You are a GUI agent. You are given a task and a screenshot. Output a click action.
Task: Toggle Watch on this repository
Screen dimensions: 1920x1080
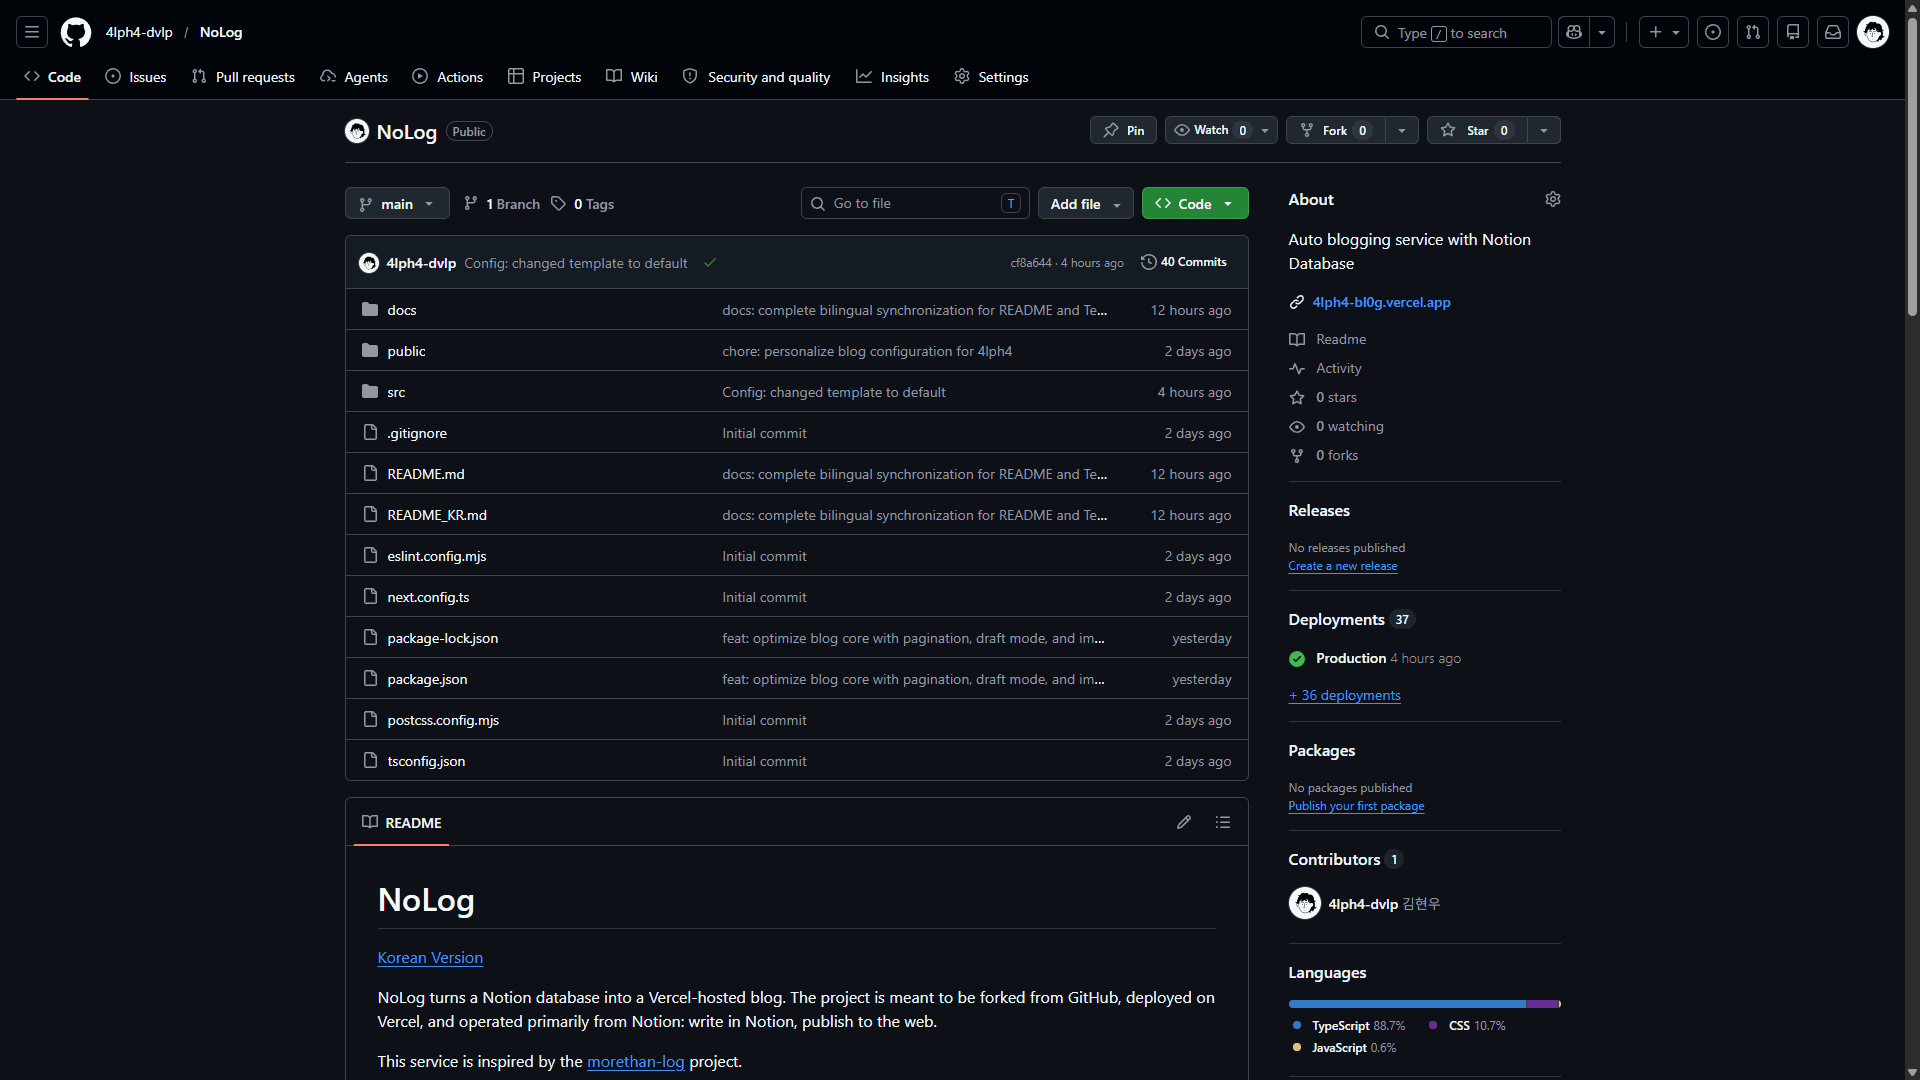tap(1210, 130)
